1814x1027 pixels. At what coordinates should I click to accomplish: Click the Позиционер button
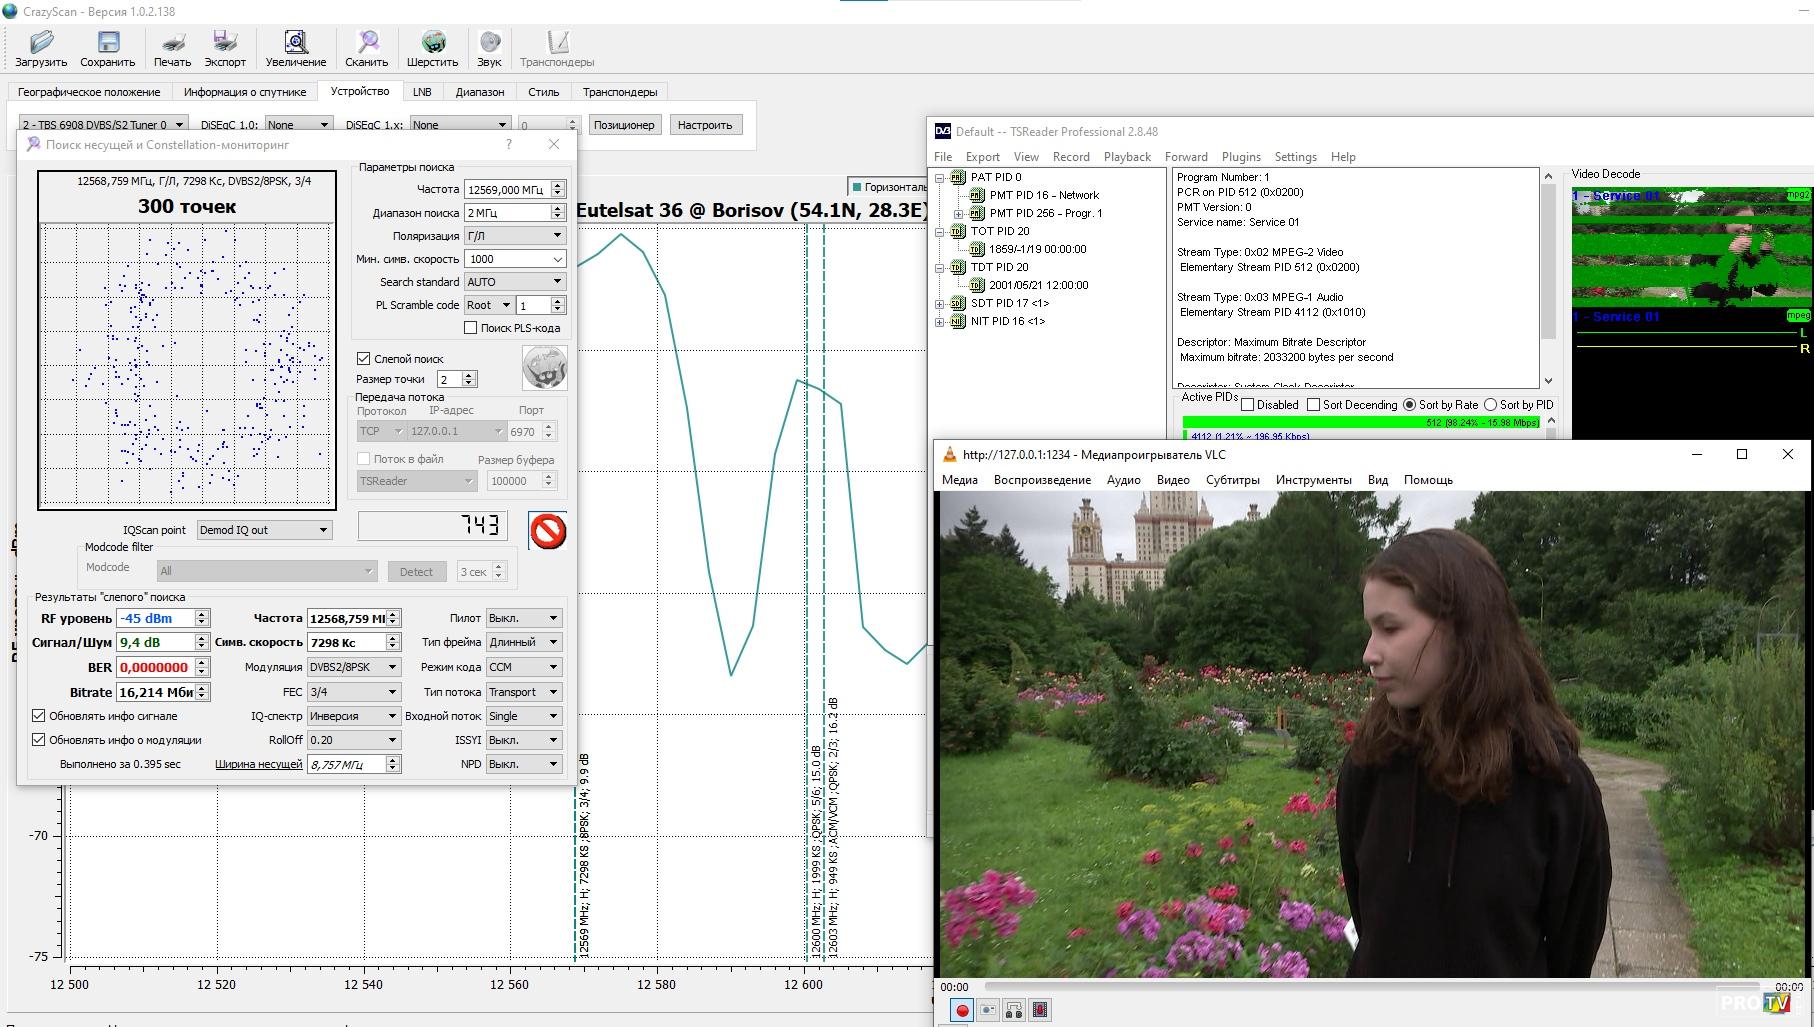[x=624, y=125]
